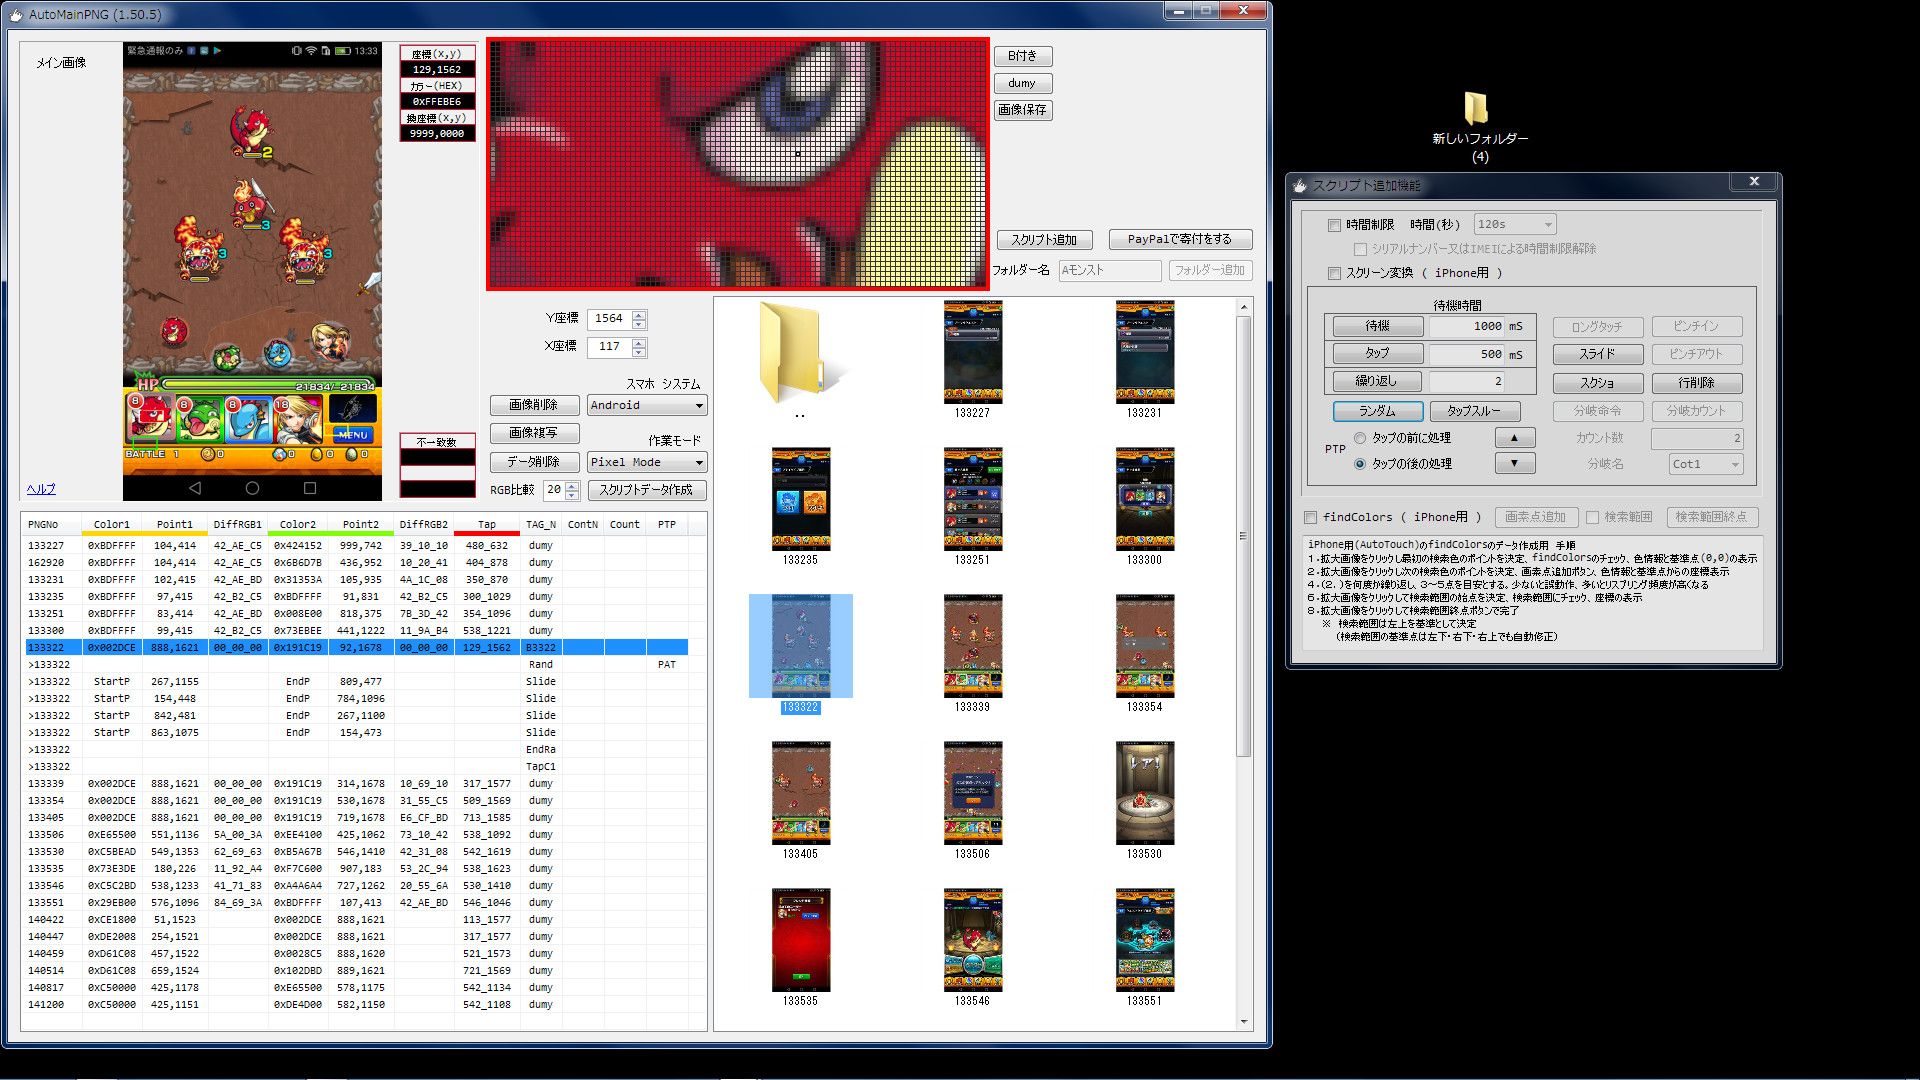
Task: Click the Point1 column header
Action: (x=174, y=524)
